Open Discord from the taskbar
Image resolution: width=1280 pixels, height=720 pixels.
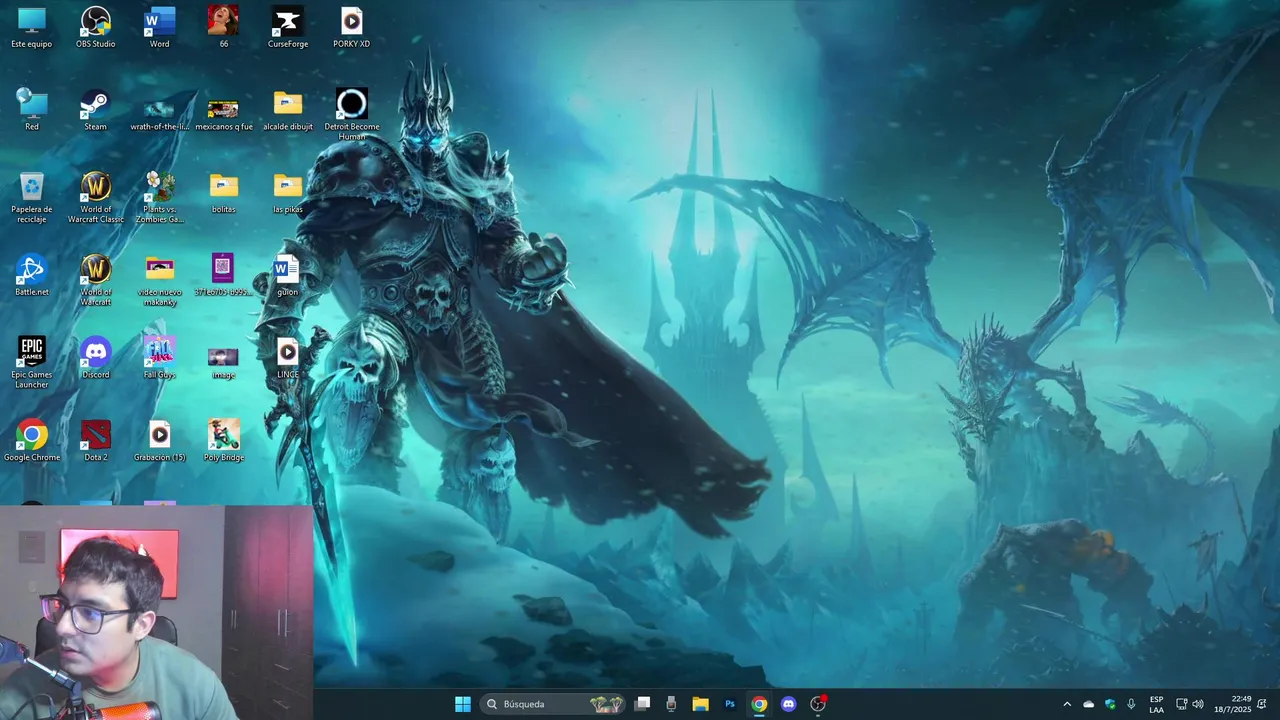pos(788,704)
